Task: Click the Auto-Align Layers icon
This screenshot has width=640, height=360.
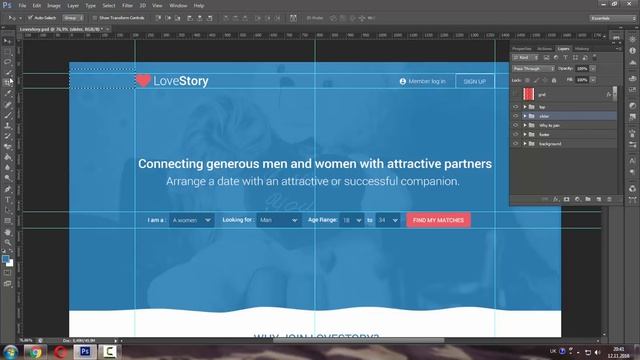Action: pyautogui.click(x=293, y=18)
